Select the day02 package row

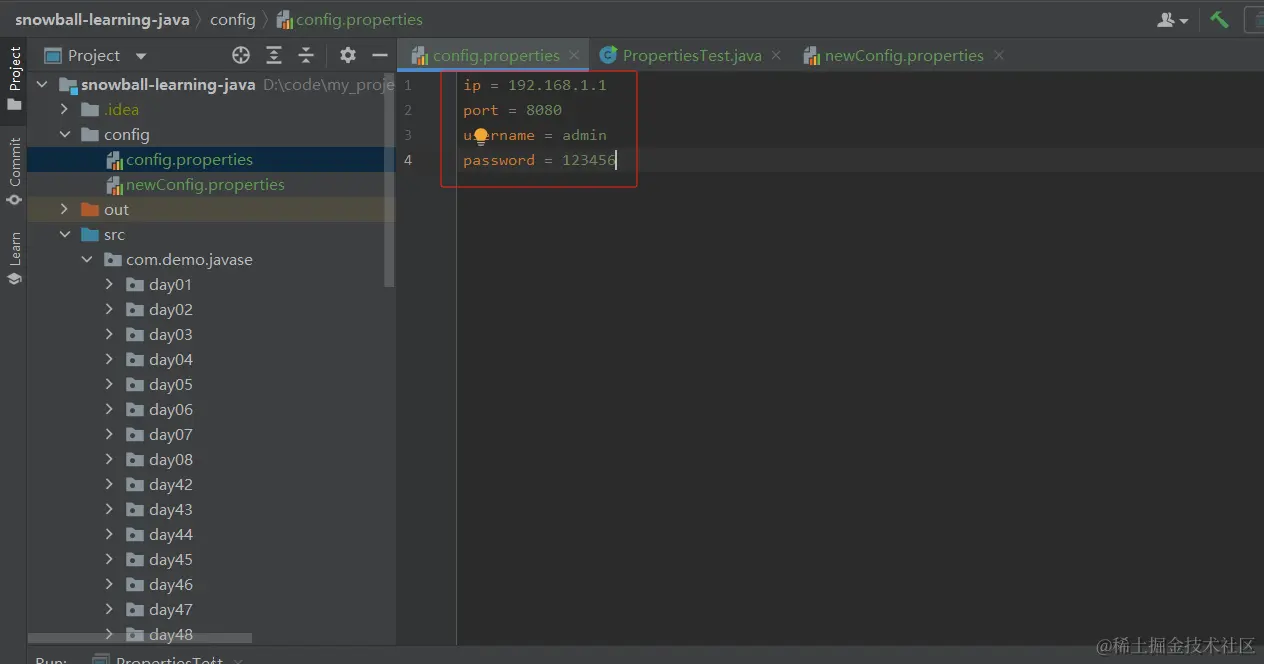(211, 310)
